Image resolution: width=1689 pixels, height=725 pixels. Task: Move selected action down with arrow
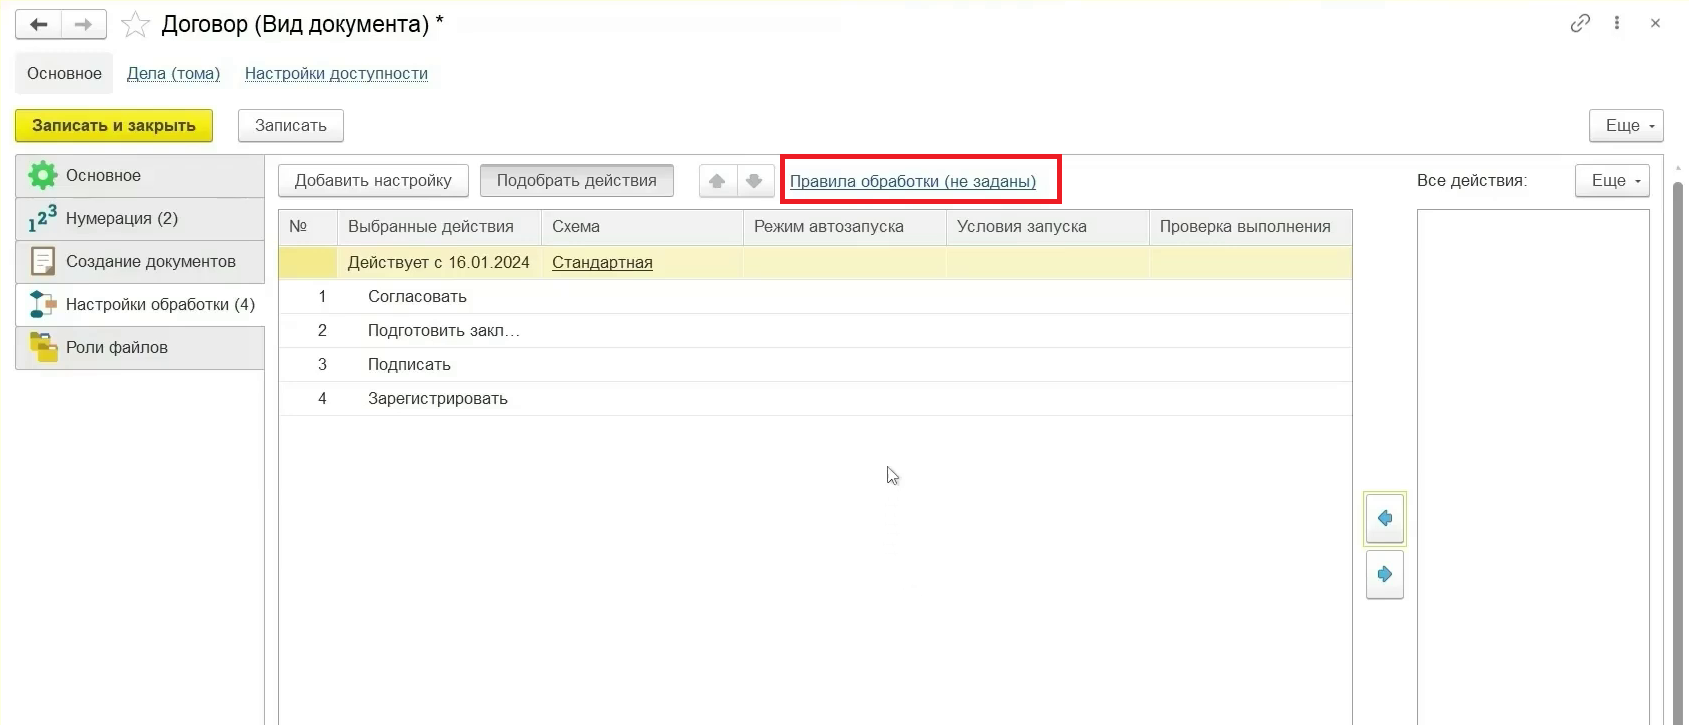click(755, 181)
